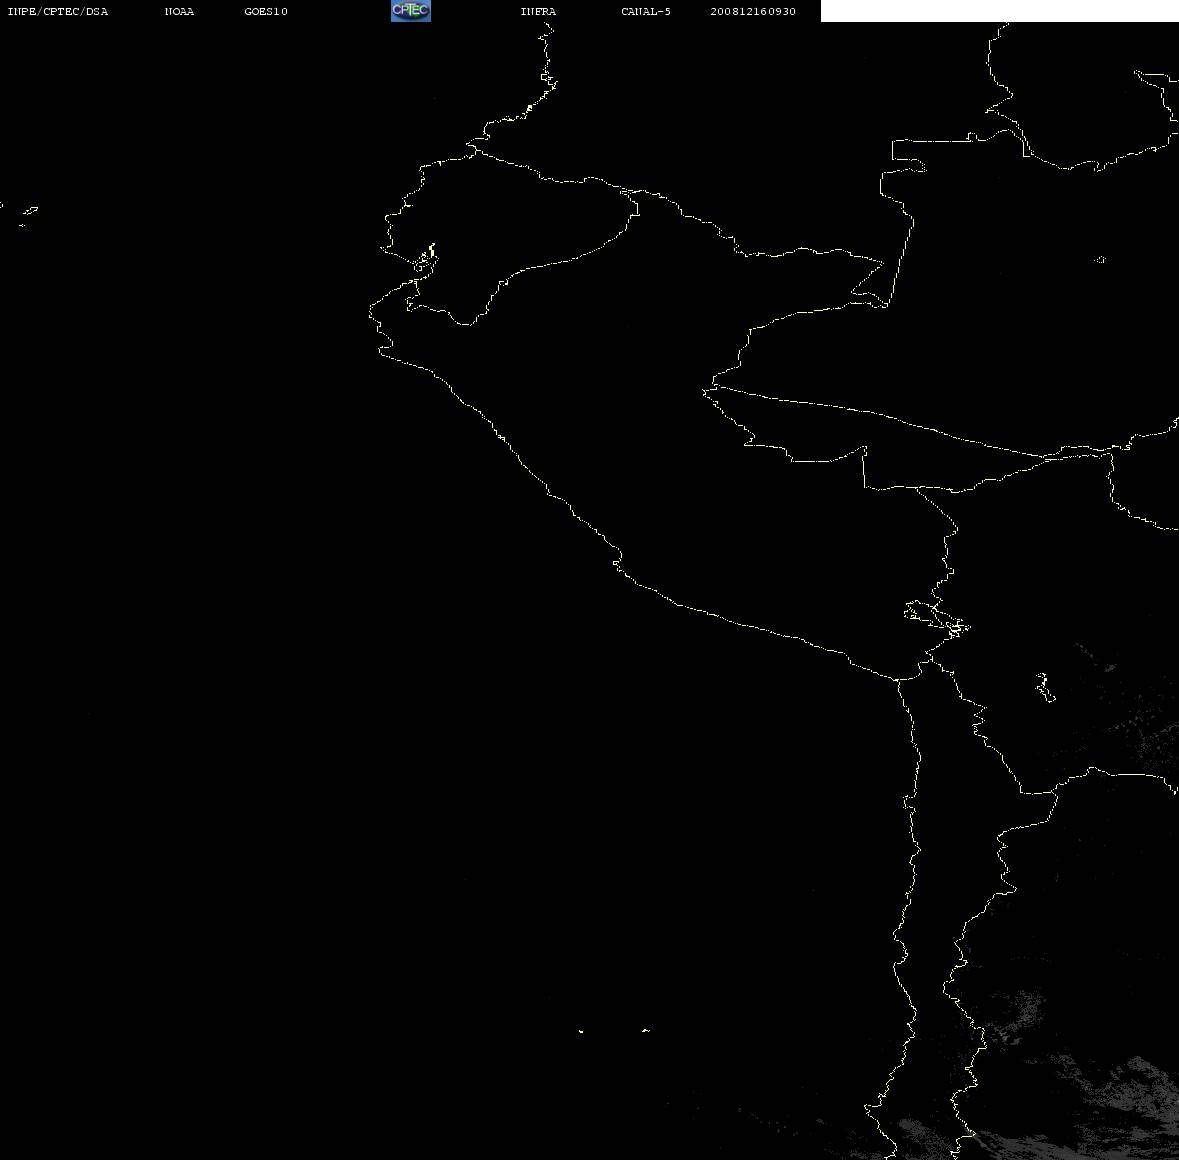Image resolution: width=1179 pixels, height=1160 pixels.
Task: Click the GOES10 satellite label
Action: (x=266, y=11)
